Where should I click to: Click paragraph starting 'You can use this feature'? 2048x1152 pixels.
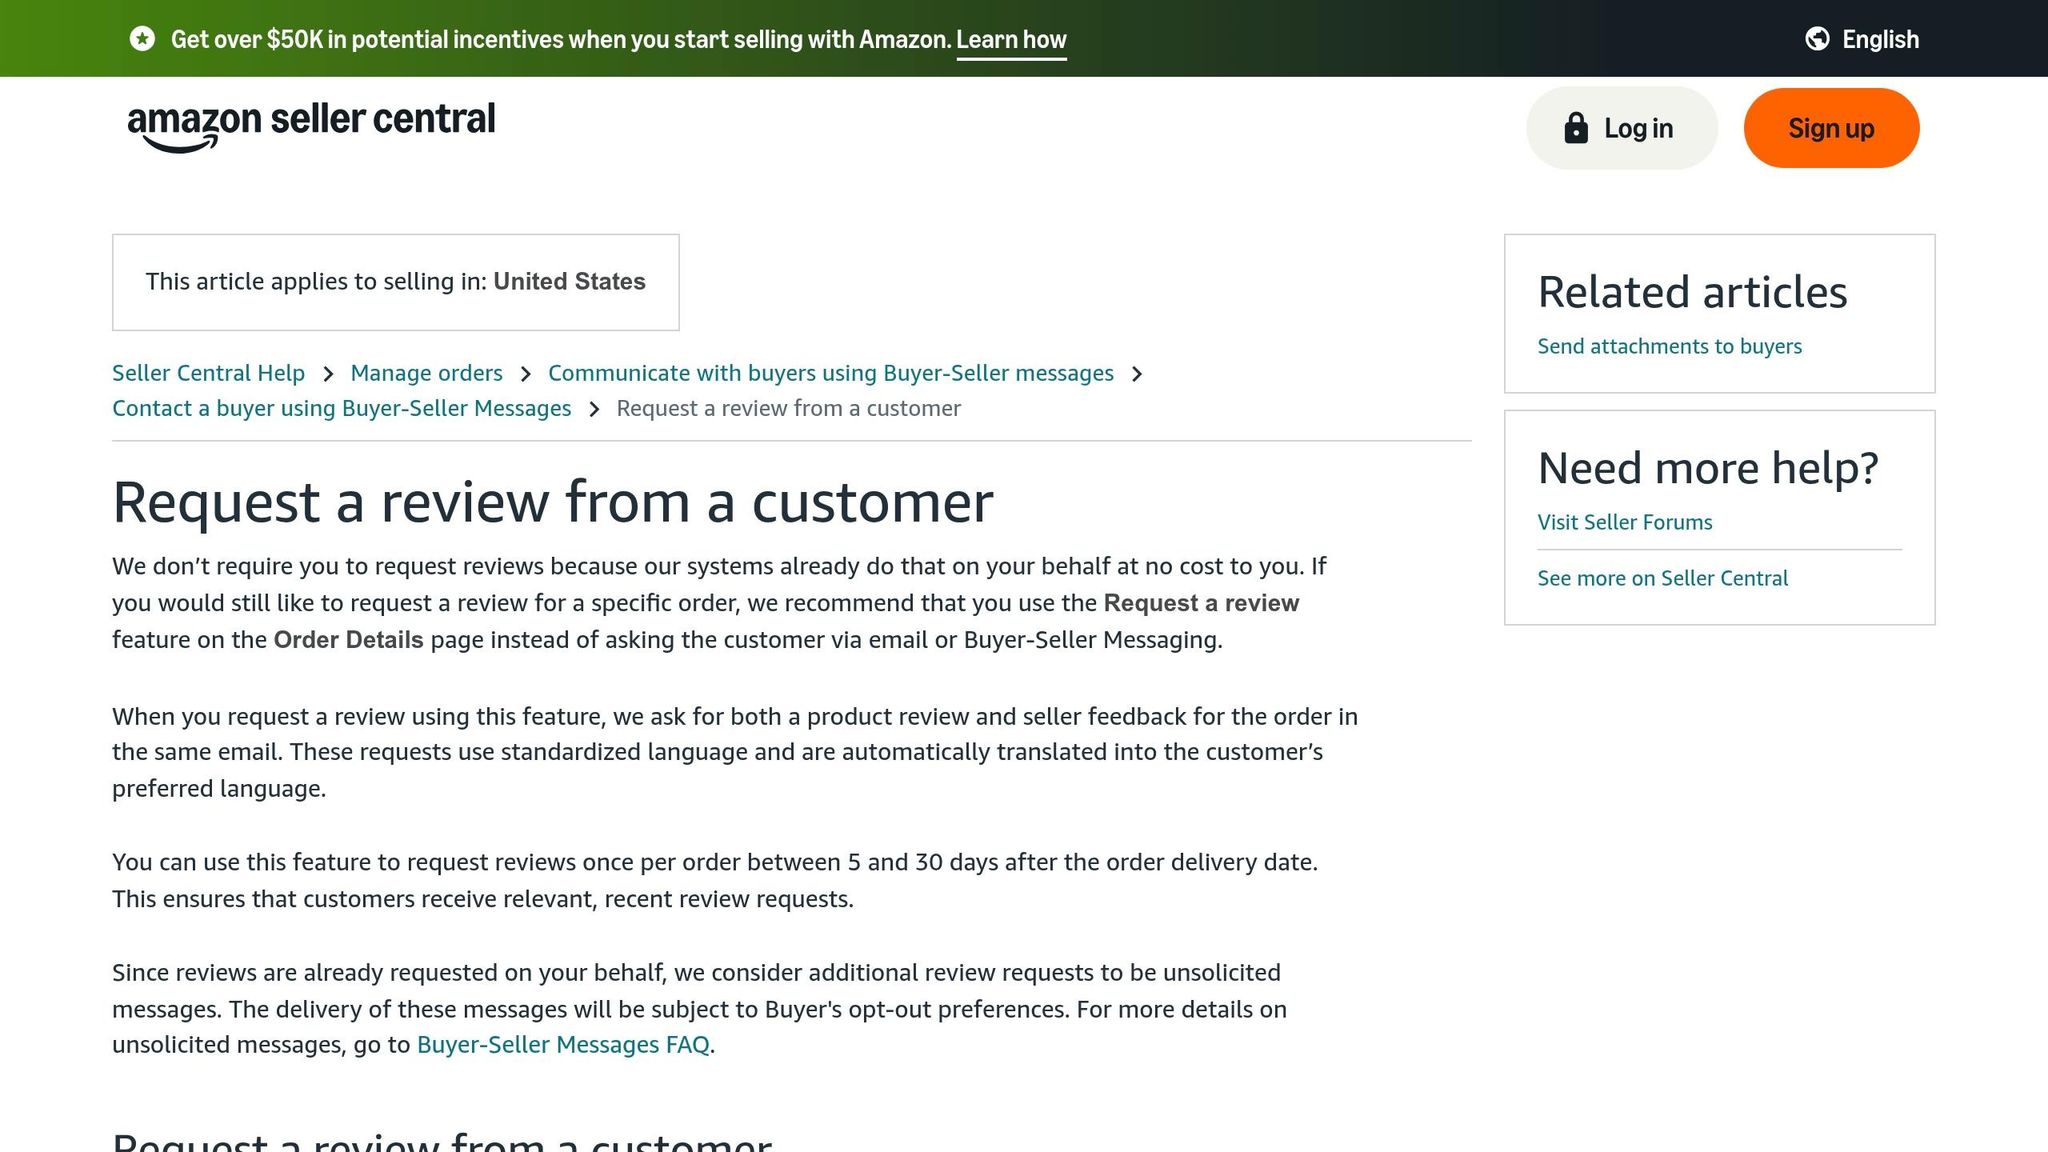[715, 880]
